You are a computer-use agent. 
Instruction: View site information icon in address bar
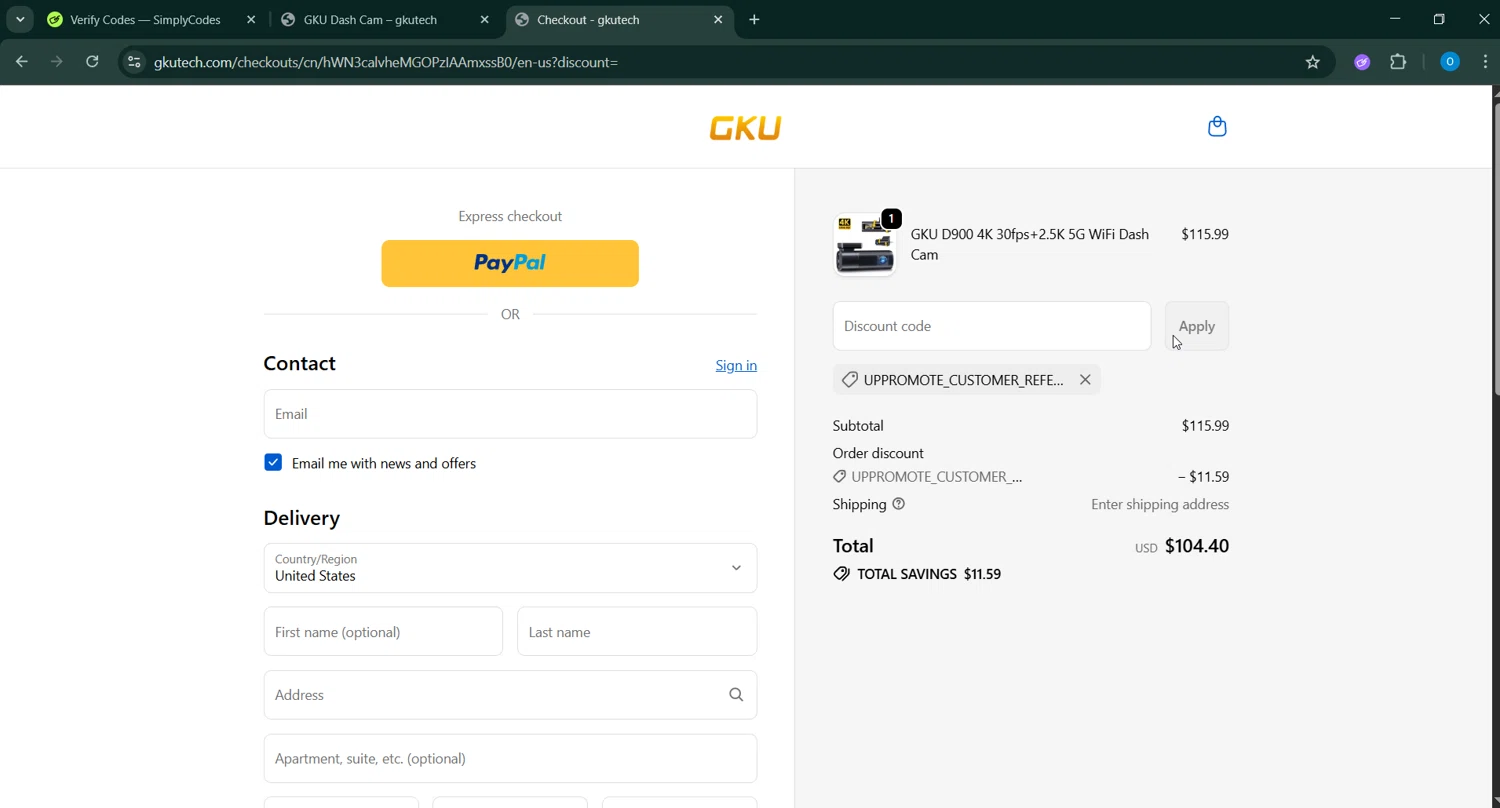[134, 62]
